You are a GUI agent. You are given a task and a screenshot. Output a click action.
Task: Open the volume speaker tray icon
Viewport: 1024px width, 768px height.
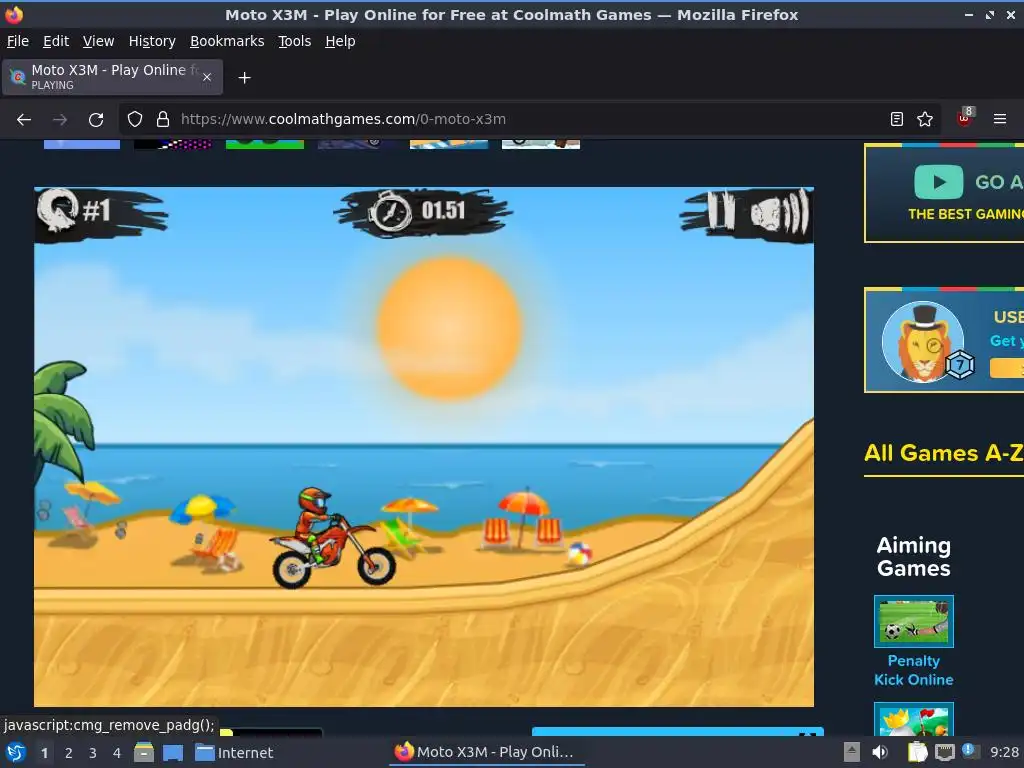click(880, 752)
